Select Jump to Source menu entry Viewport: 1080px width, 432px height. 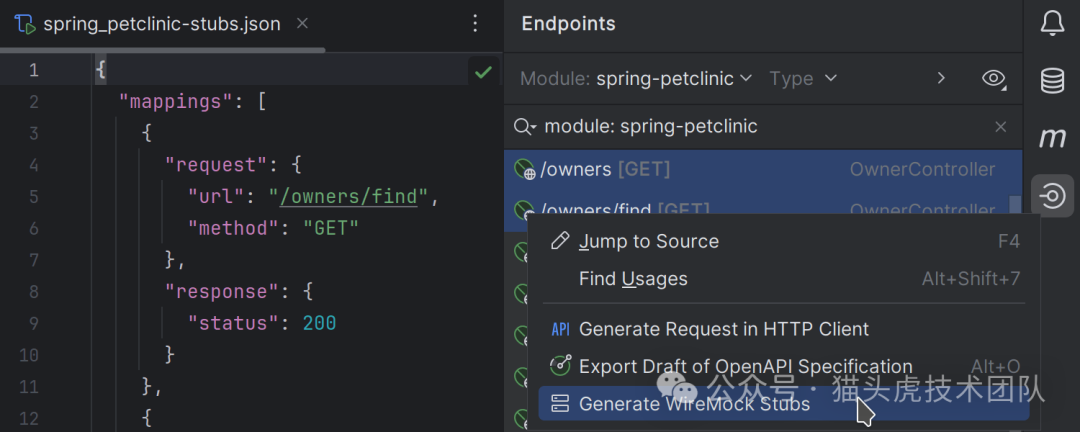(648, 241)
